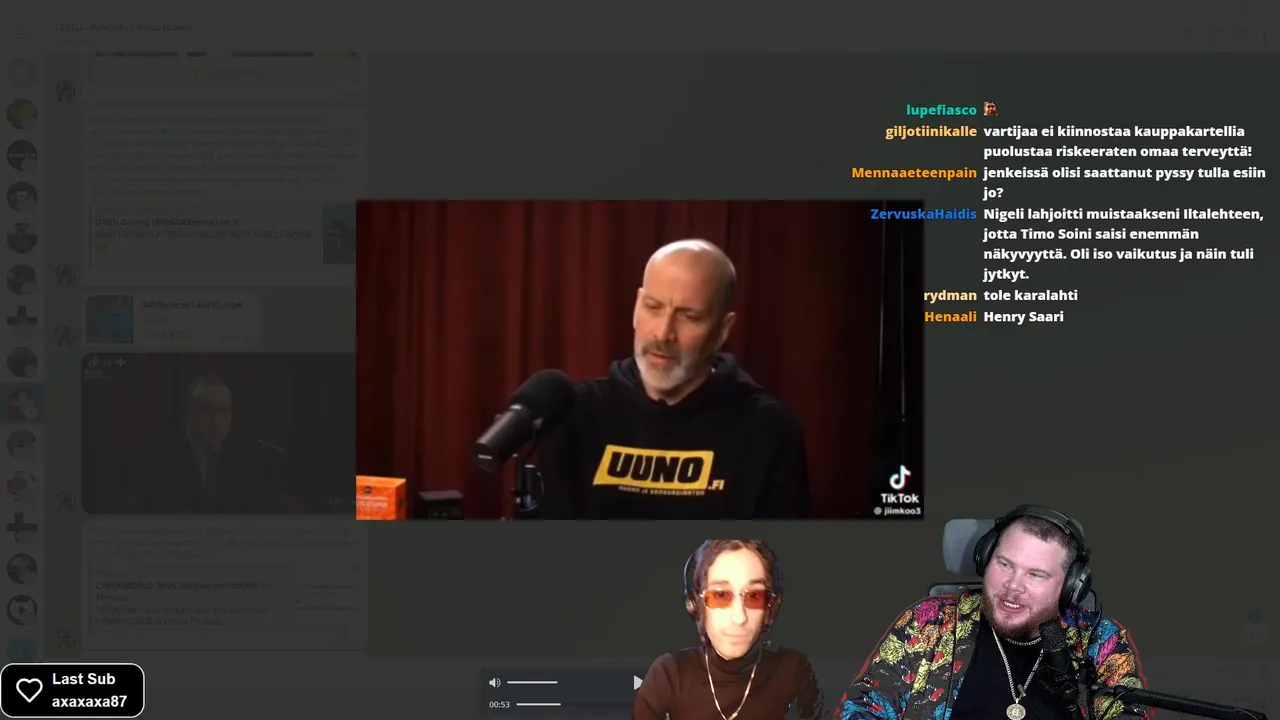Seek using the progress bar beside 00:53
Image resolution: width=1280 pixels, height=720 pixels.
538,704
